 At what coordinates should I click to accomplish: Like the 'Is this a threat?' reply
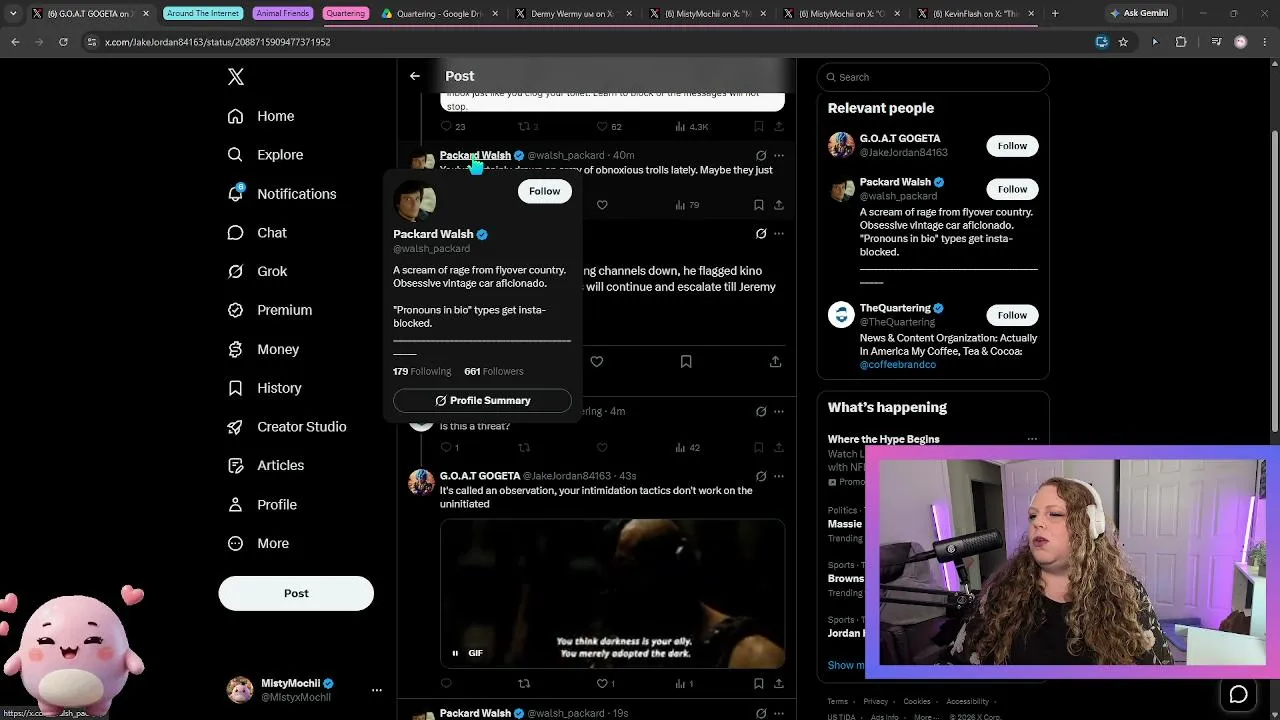[x=602, y=448]
